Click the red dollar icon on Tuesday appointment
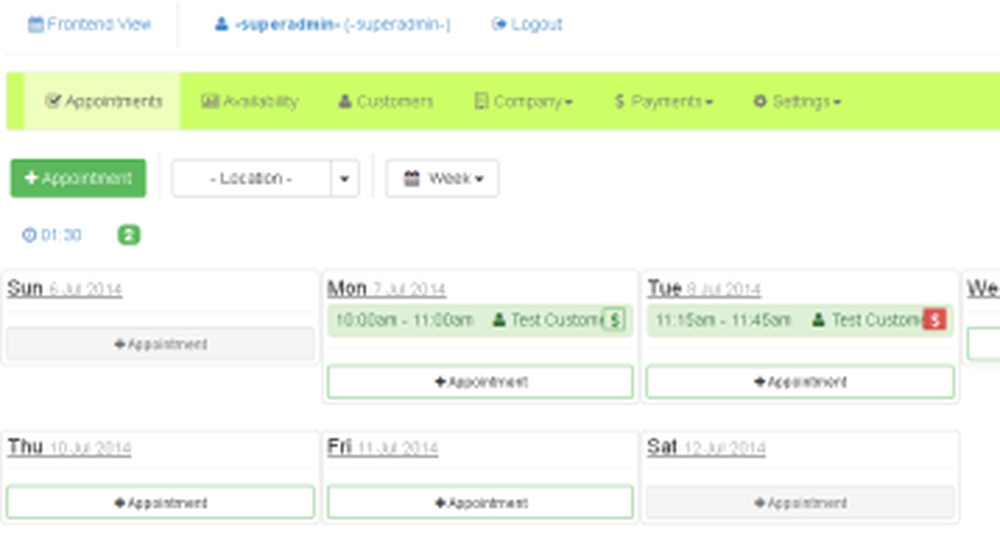Screen dimensions: 1000x547 pyautogui.click(x=934, y=319)
